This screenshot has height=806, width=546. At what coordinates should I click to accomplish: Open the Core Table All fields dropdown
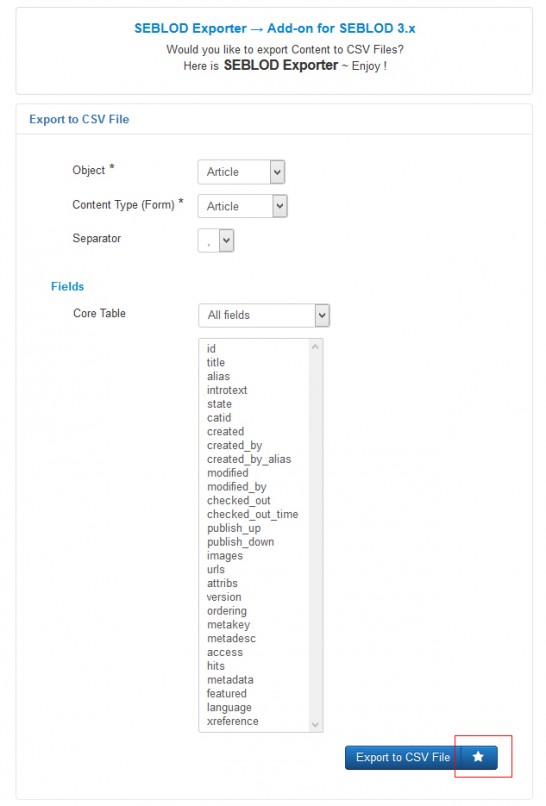tap(264, 315)
